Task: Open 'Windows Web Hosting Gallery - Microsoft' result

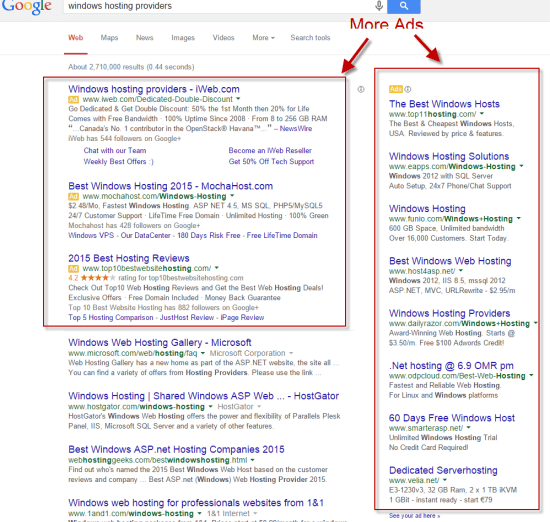Action: (160, 342)
